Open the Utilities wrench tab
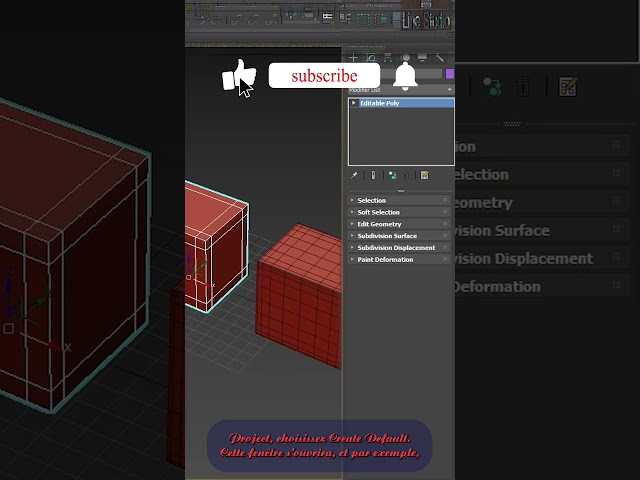The width and height of the screenshot is (640, 480). 439,58
